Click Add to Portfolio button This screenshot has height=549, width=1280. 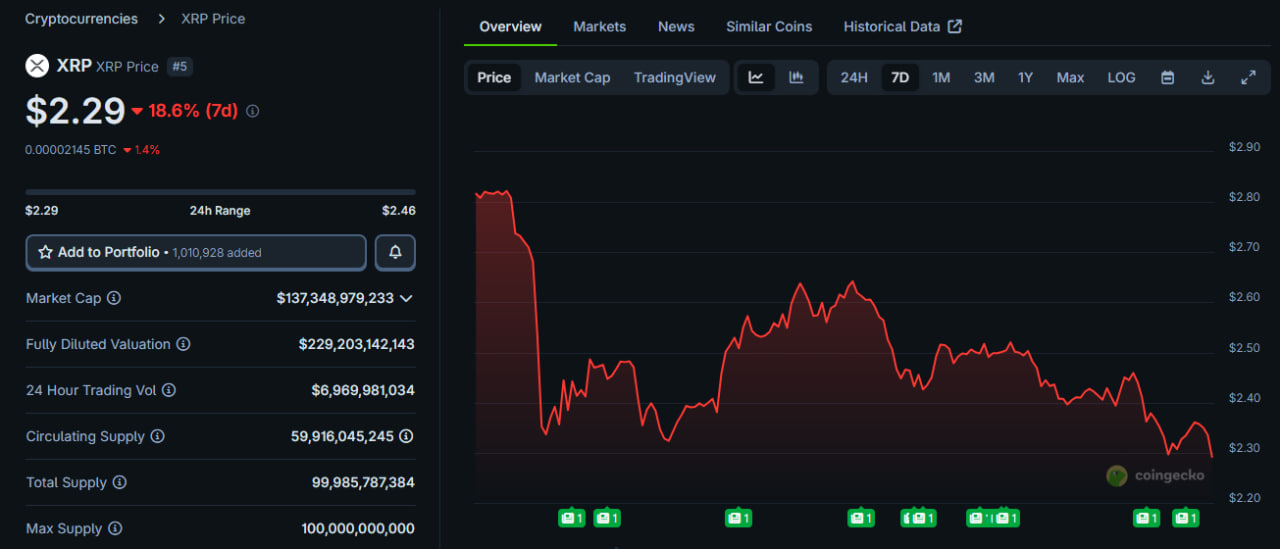pos(196,253)
